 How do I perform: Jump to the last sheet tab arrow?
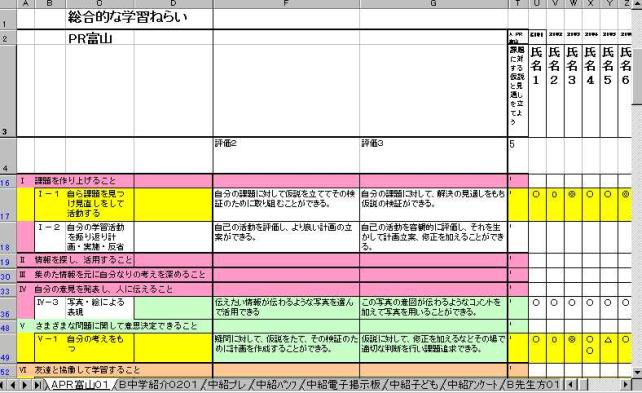[37, 385]
